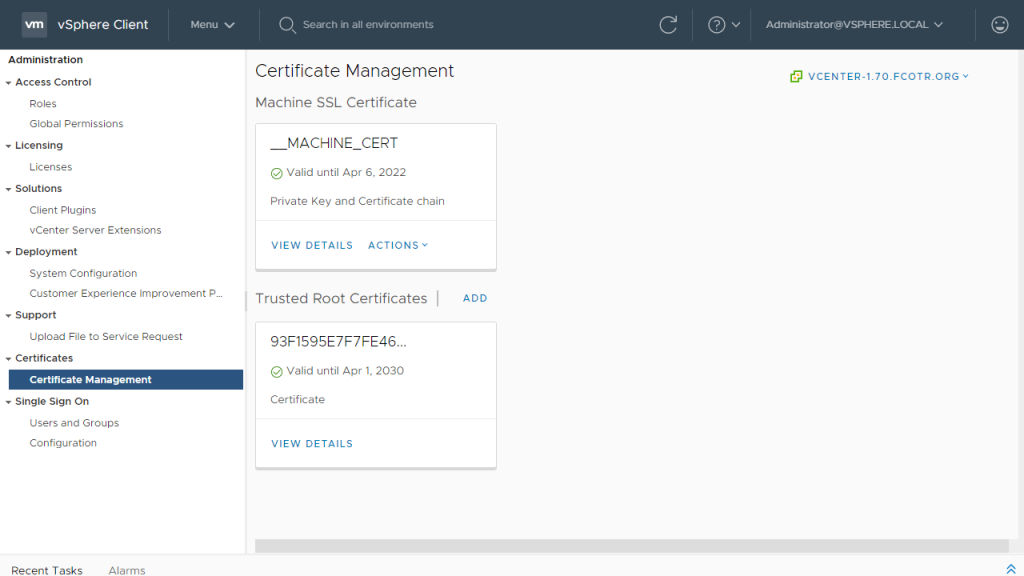Click the green valid checkmark on __MACHINE_CERT
Viewport: 1024px width, 576px height.
point(277,173)
